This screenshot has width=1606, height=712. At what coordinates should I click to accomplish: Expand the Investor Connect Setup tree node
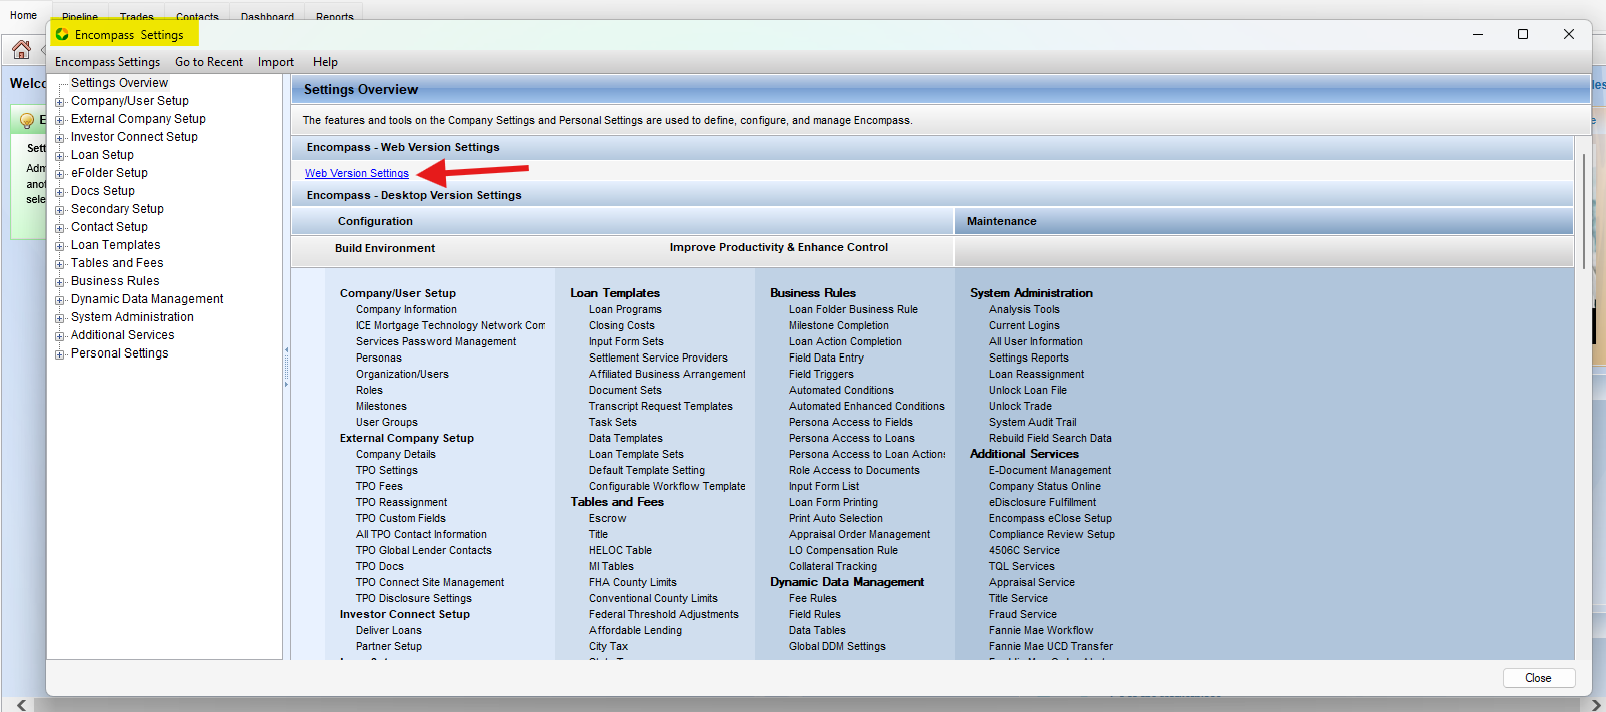(x=60, y=138)
